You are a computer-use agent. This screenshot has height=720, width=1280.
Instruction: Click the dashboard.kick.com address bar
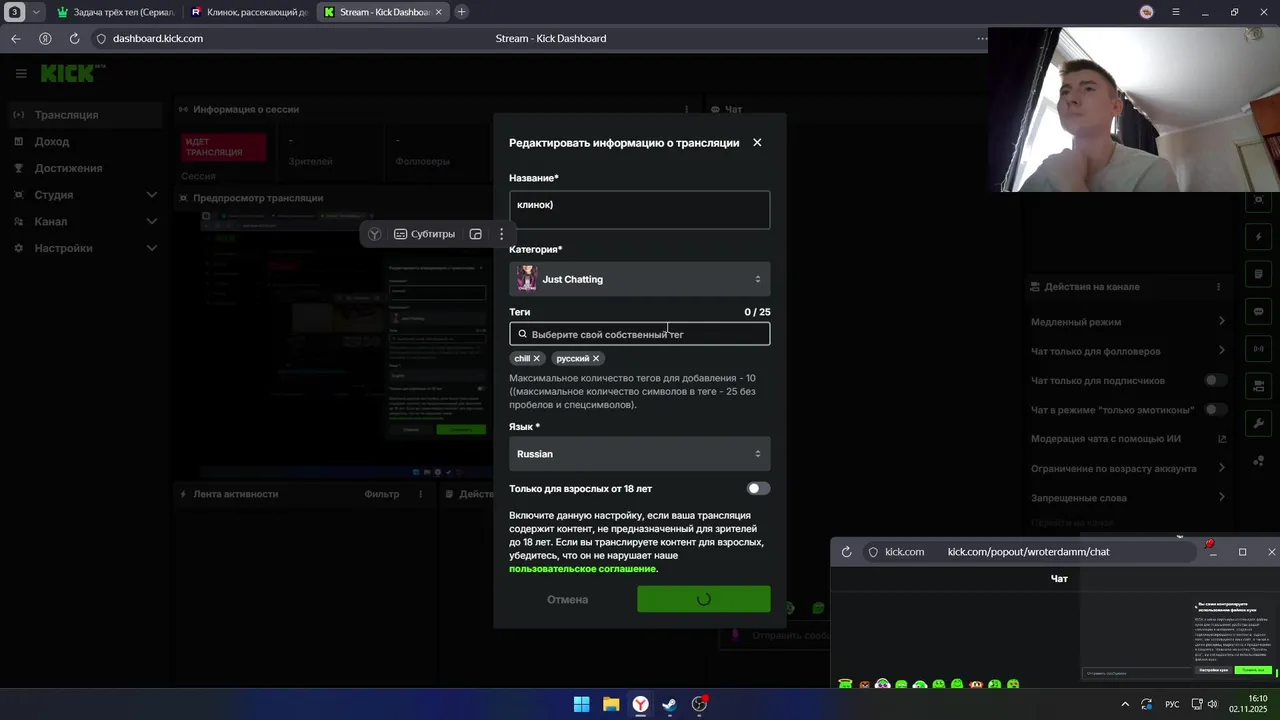(158, 39)
